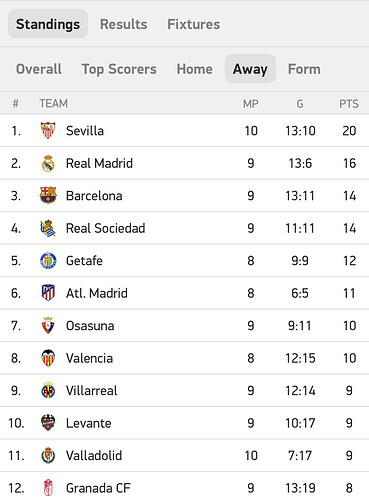This screenshot has width=369, height=500.
Task: Click the Barcelona club crest
Action: pyautogui.click(x=48, y=195)
